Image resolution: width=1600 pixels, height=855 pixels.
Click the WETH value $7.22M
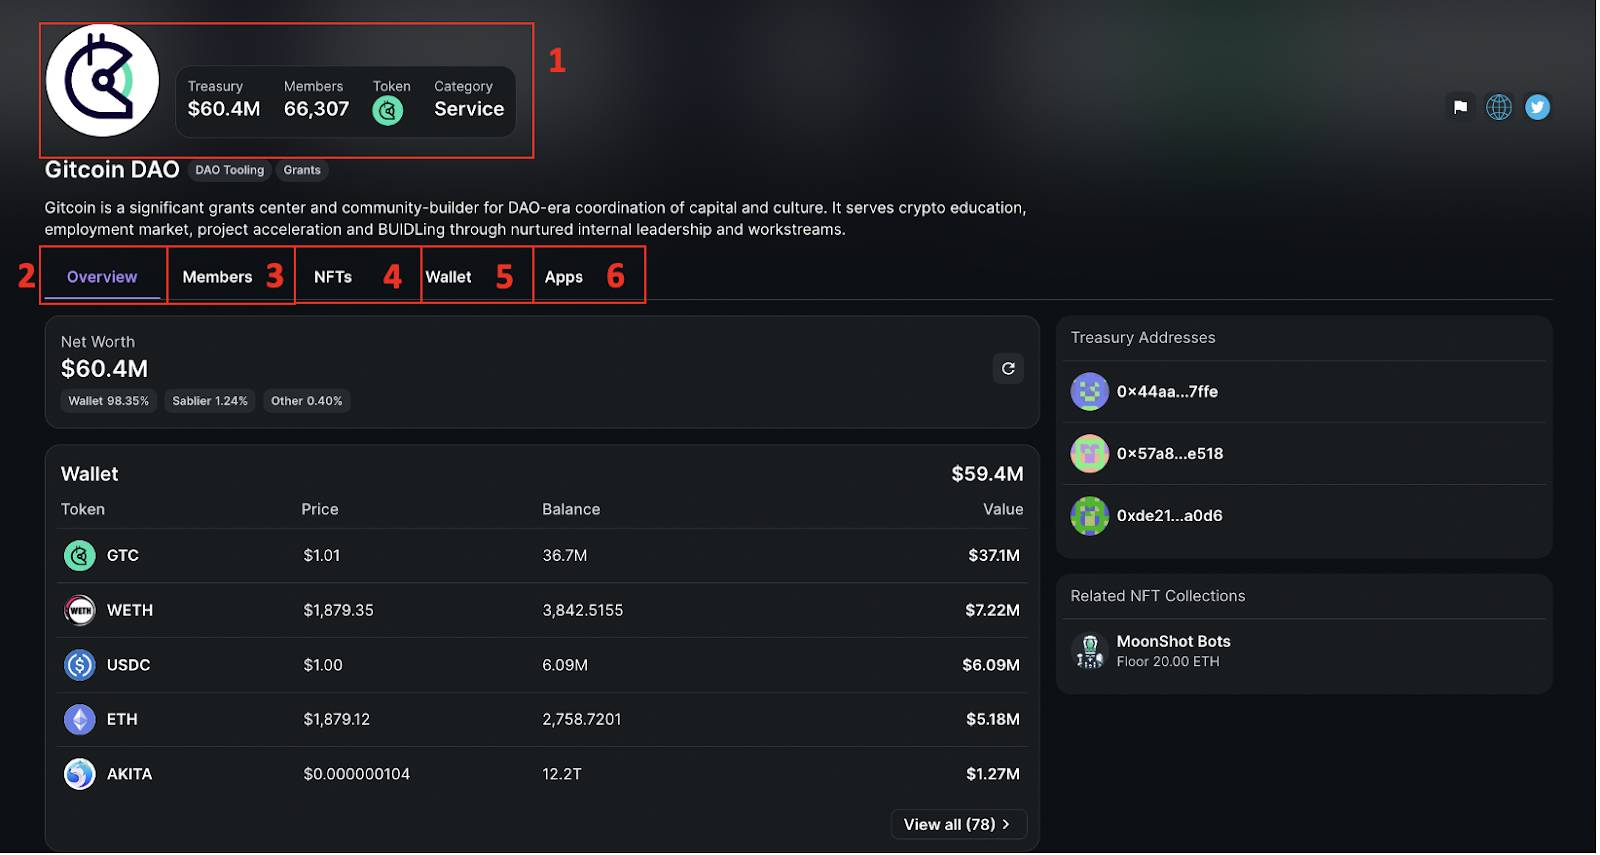click(992, 610)
